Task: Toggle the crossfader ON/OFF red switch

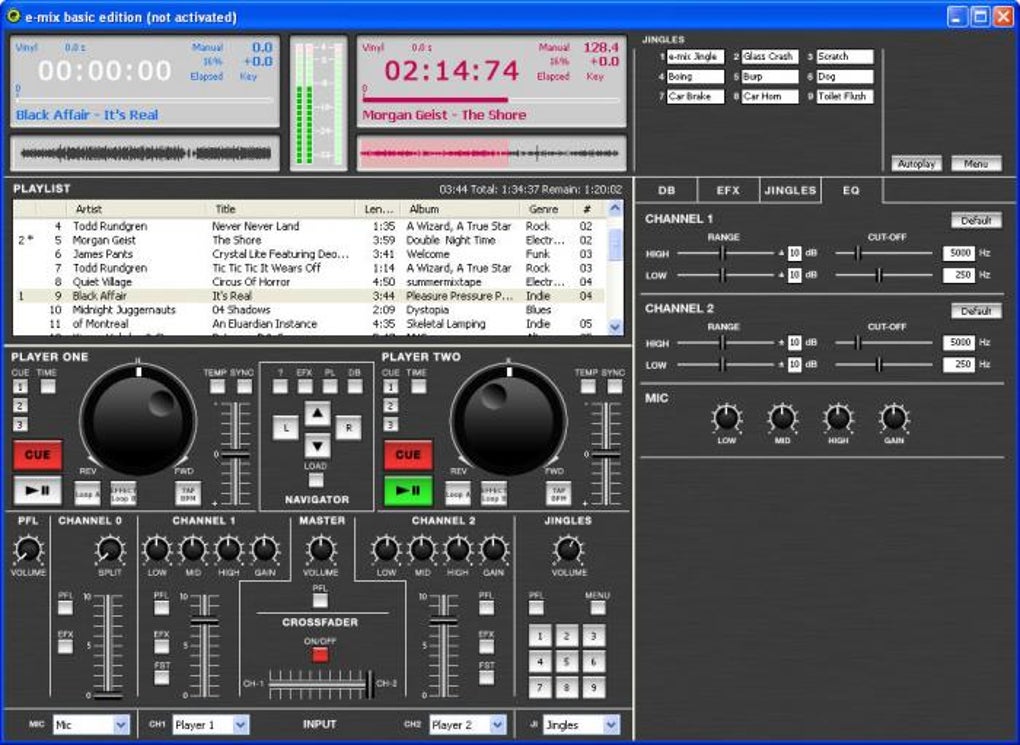Action: pos(320,654)
